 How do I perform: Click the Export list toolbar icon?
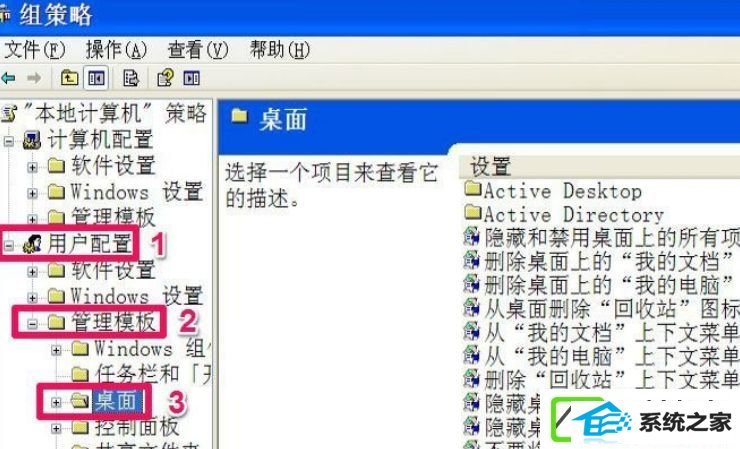pos(131,78)
